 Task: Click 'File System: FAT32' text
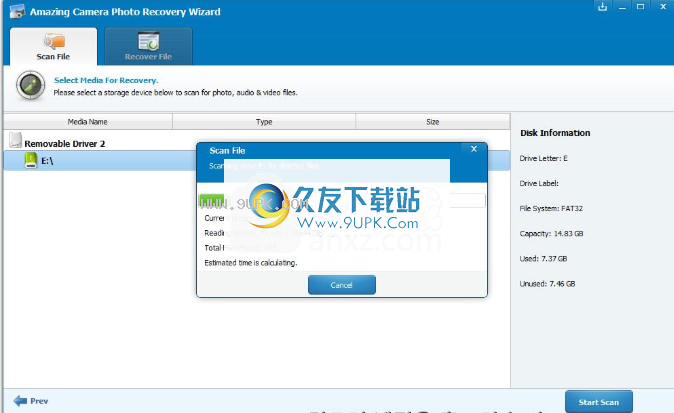coord(551,208)
